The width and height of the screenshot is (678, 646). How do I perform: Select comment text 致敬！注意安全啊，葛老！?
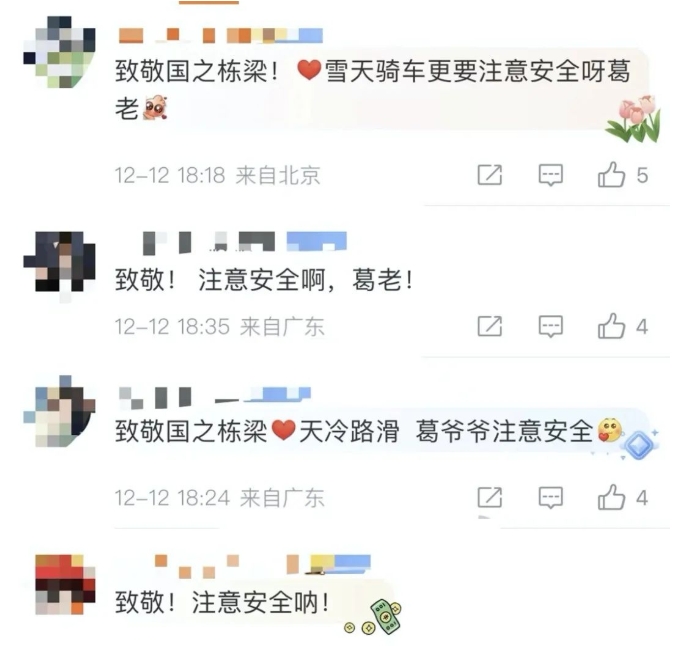[x=265, y=280]
